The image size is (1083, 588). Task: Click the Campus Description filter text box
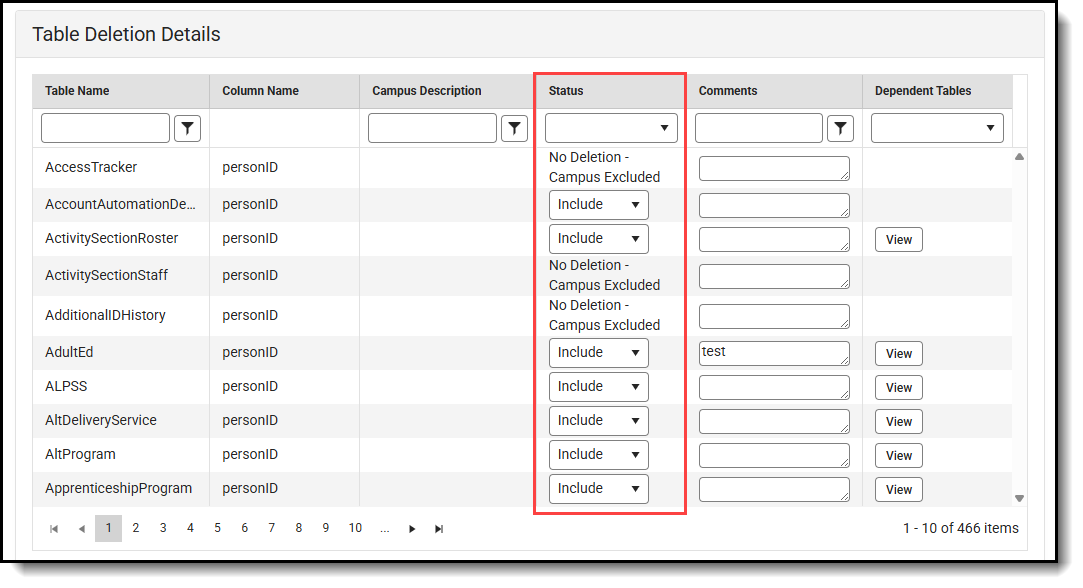(x=432, y=128)
